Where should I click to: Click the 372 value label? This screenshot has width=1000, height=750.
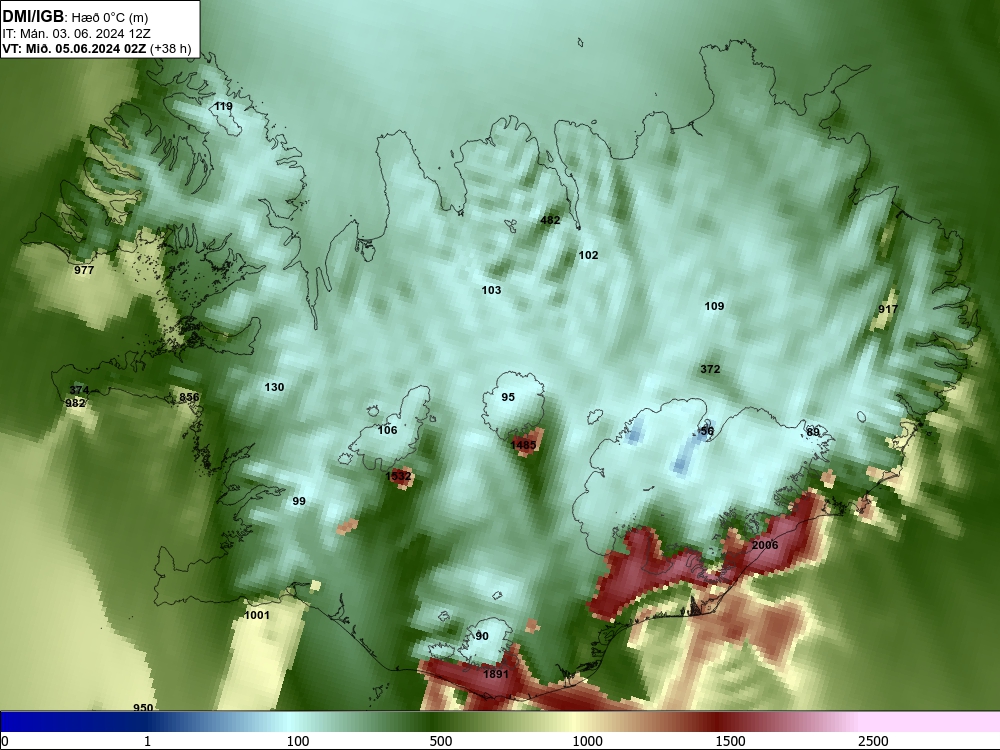[x=710, y=369]
